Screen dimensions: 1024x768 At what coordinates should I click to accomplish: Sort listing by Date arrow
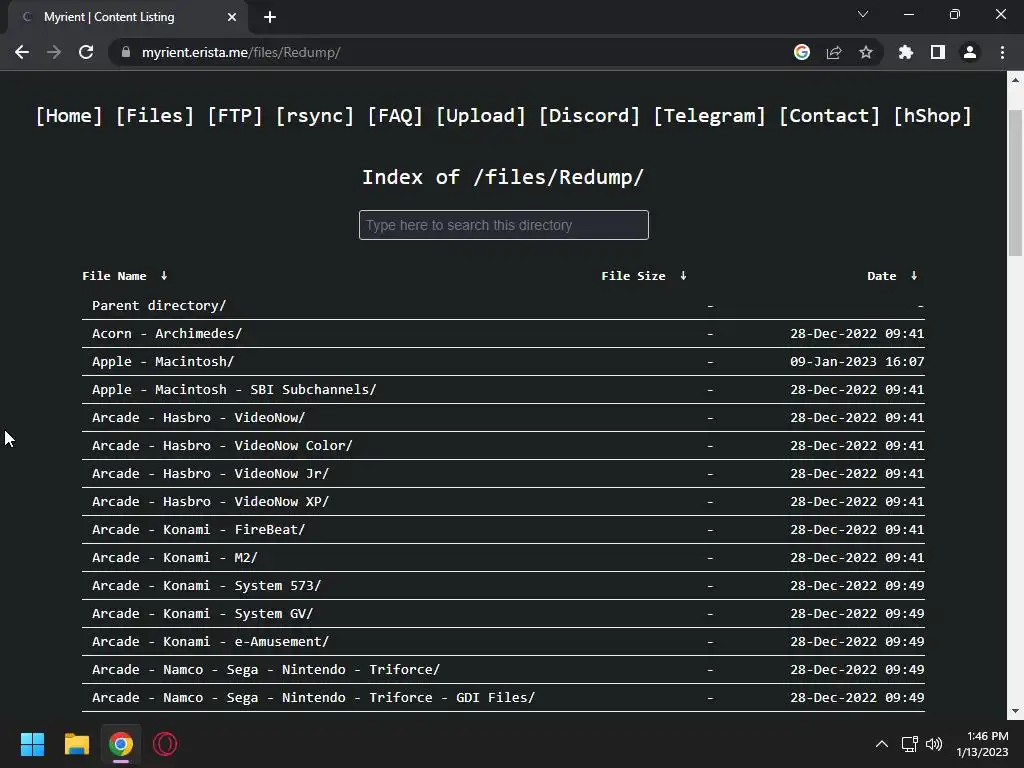(x=914, y=276)
